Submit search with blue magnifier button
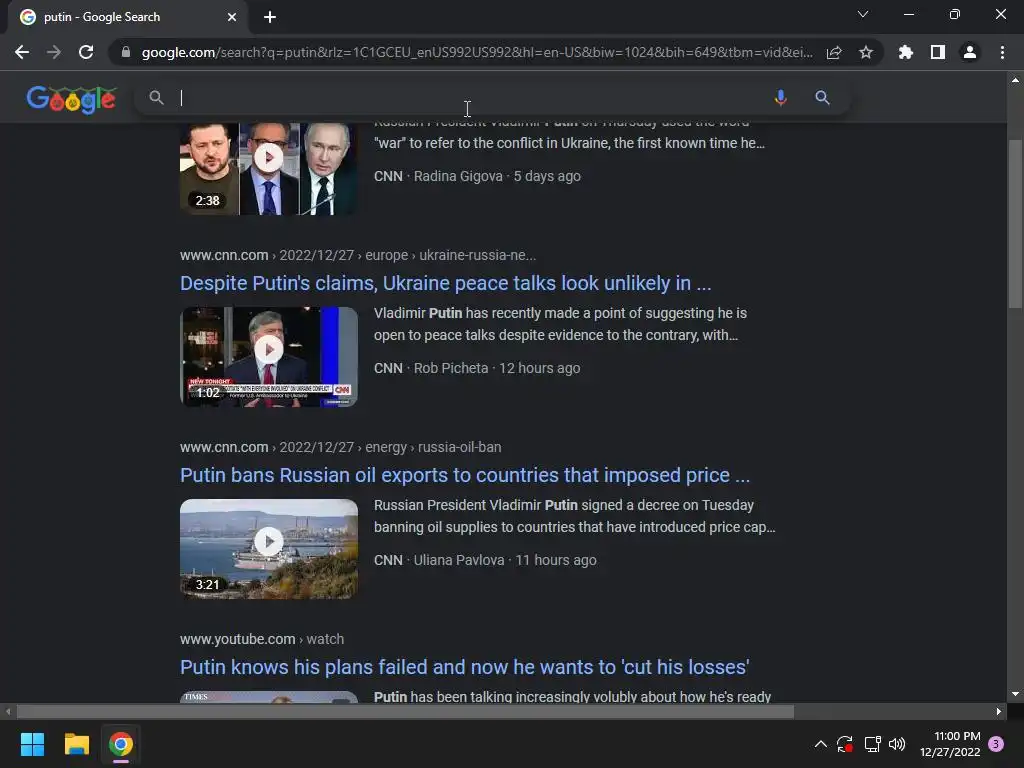Image resolution: width=1024 pixels, height=768 pixels. pyautogui.click(x=822, y=97)
